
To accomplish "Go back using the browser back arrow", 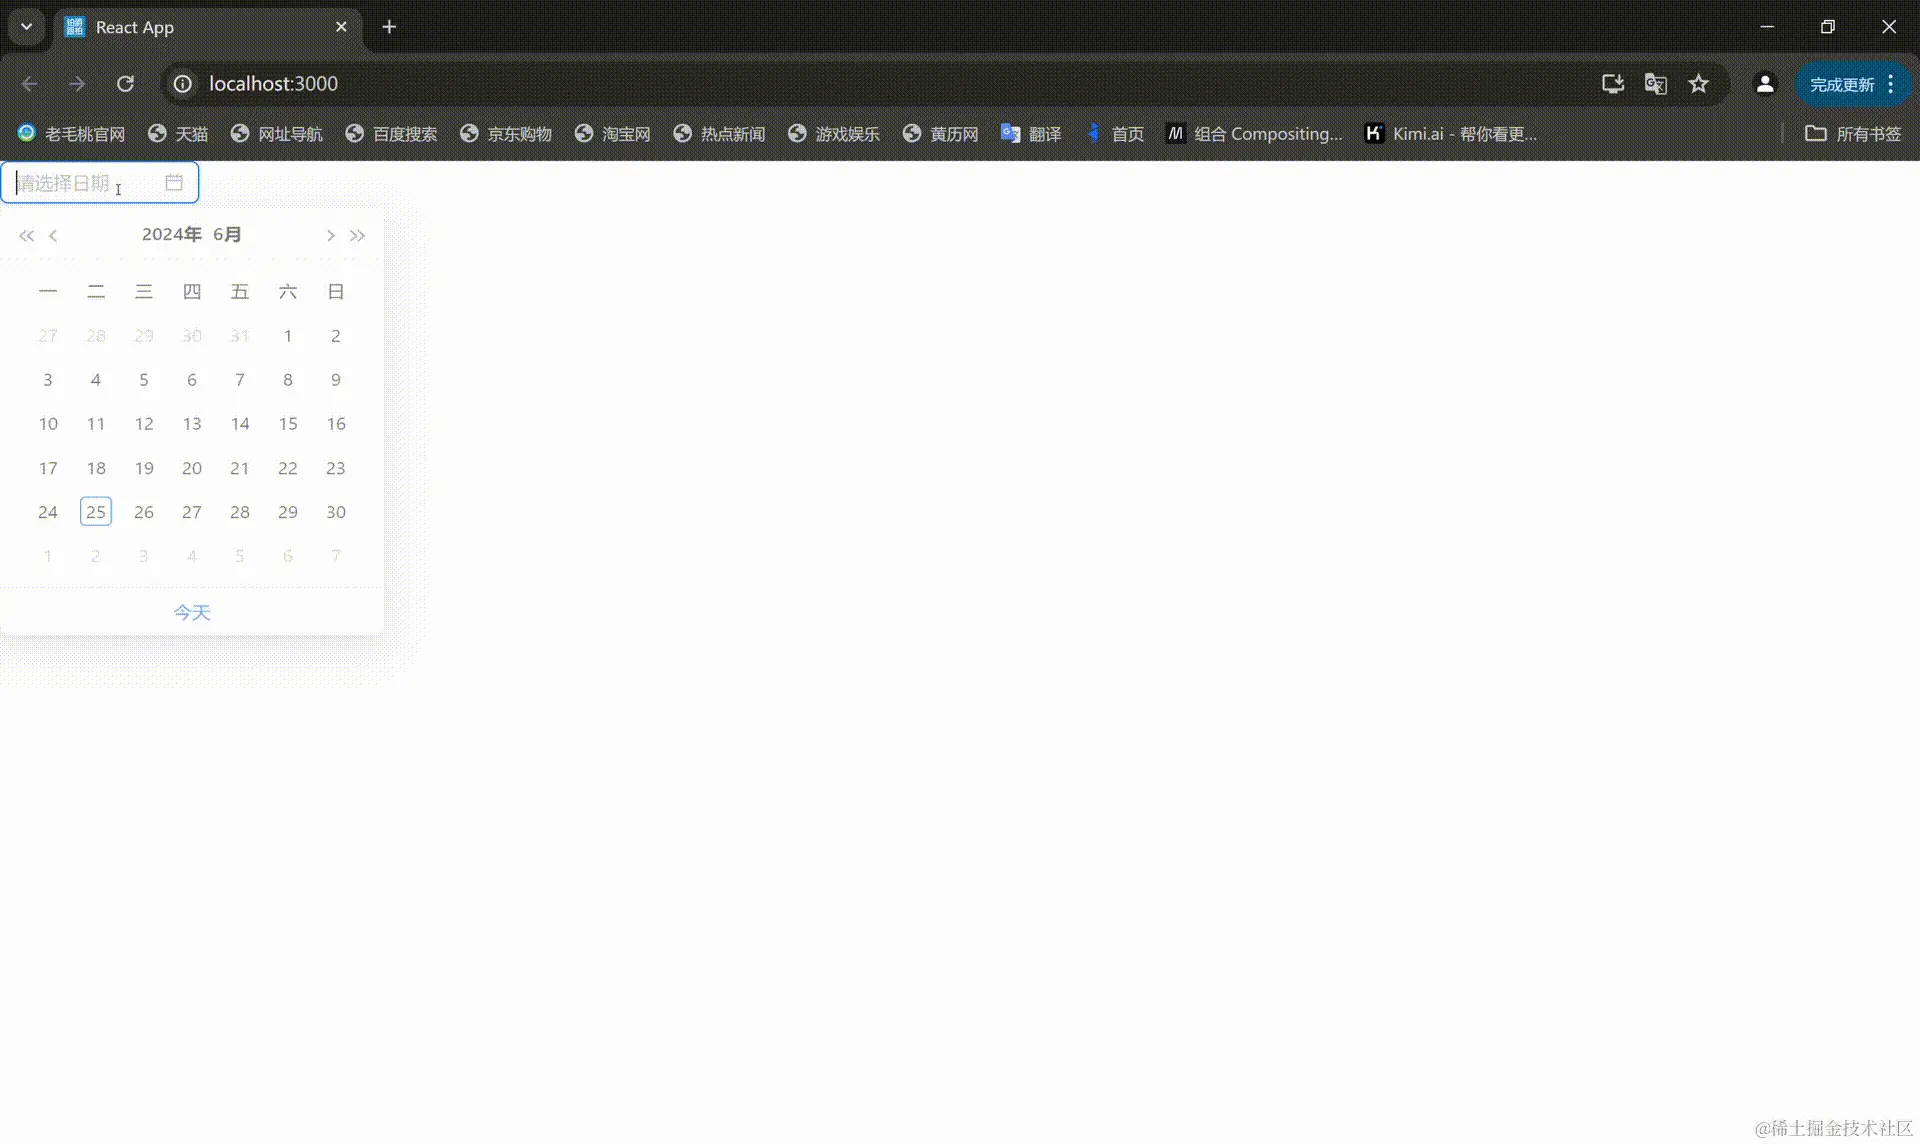I will coord(29,84).
